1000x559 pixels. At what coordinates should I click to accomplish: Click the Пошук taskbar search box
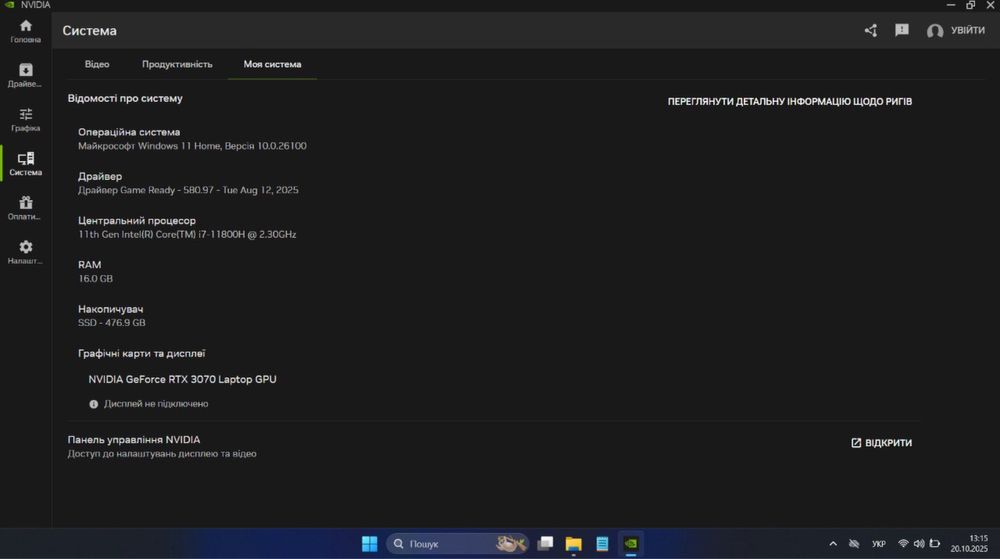coord(457,544)
